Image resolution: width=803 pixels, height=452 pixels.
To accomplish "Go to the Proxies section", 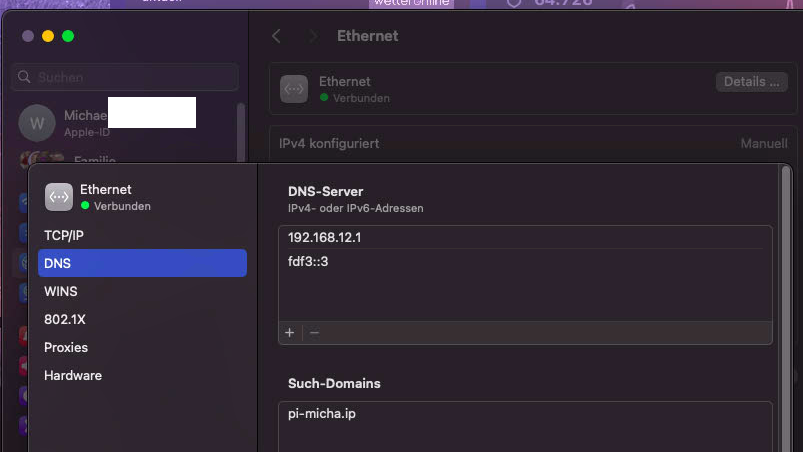I will (66, 347).
